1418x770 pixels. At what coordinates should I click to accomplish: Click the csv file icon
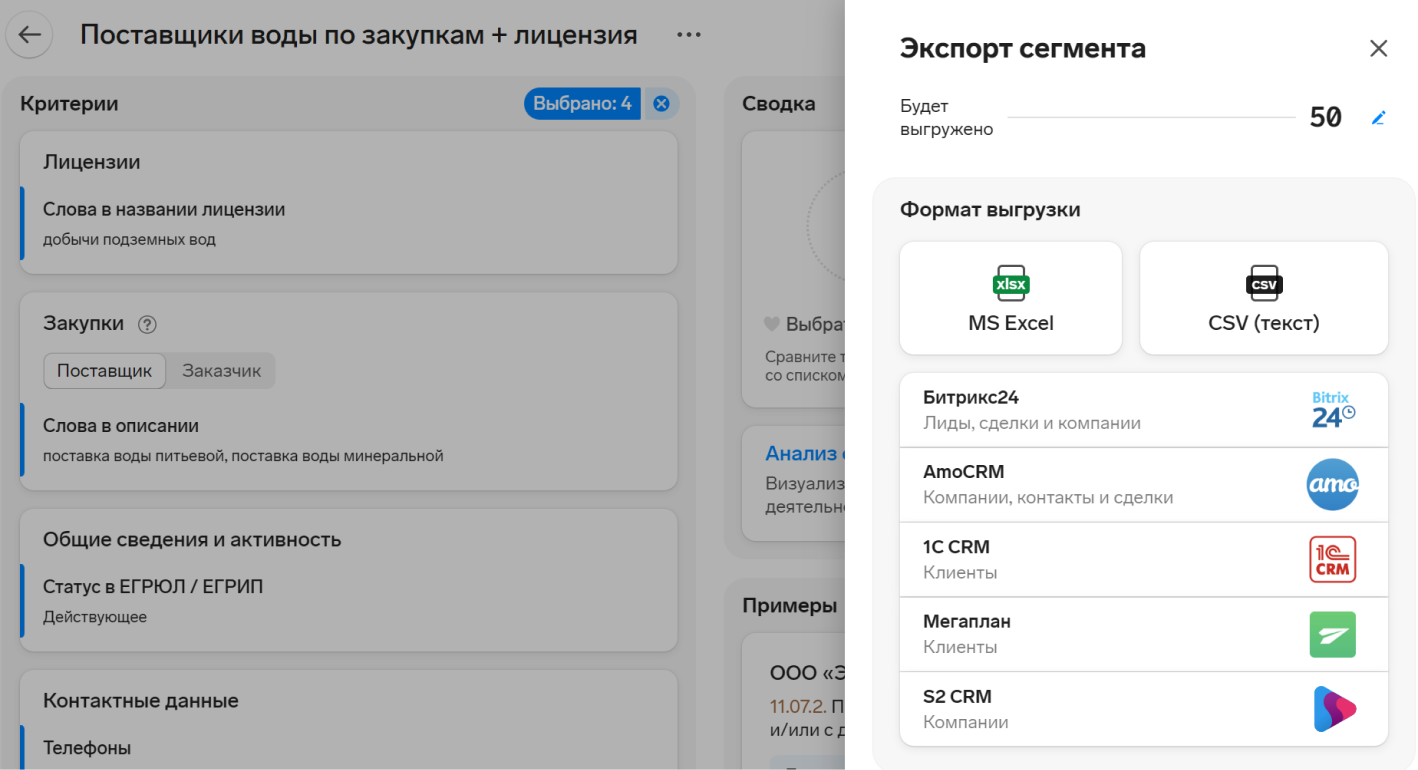coord(1264,284)
